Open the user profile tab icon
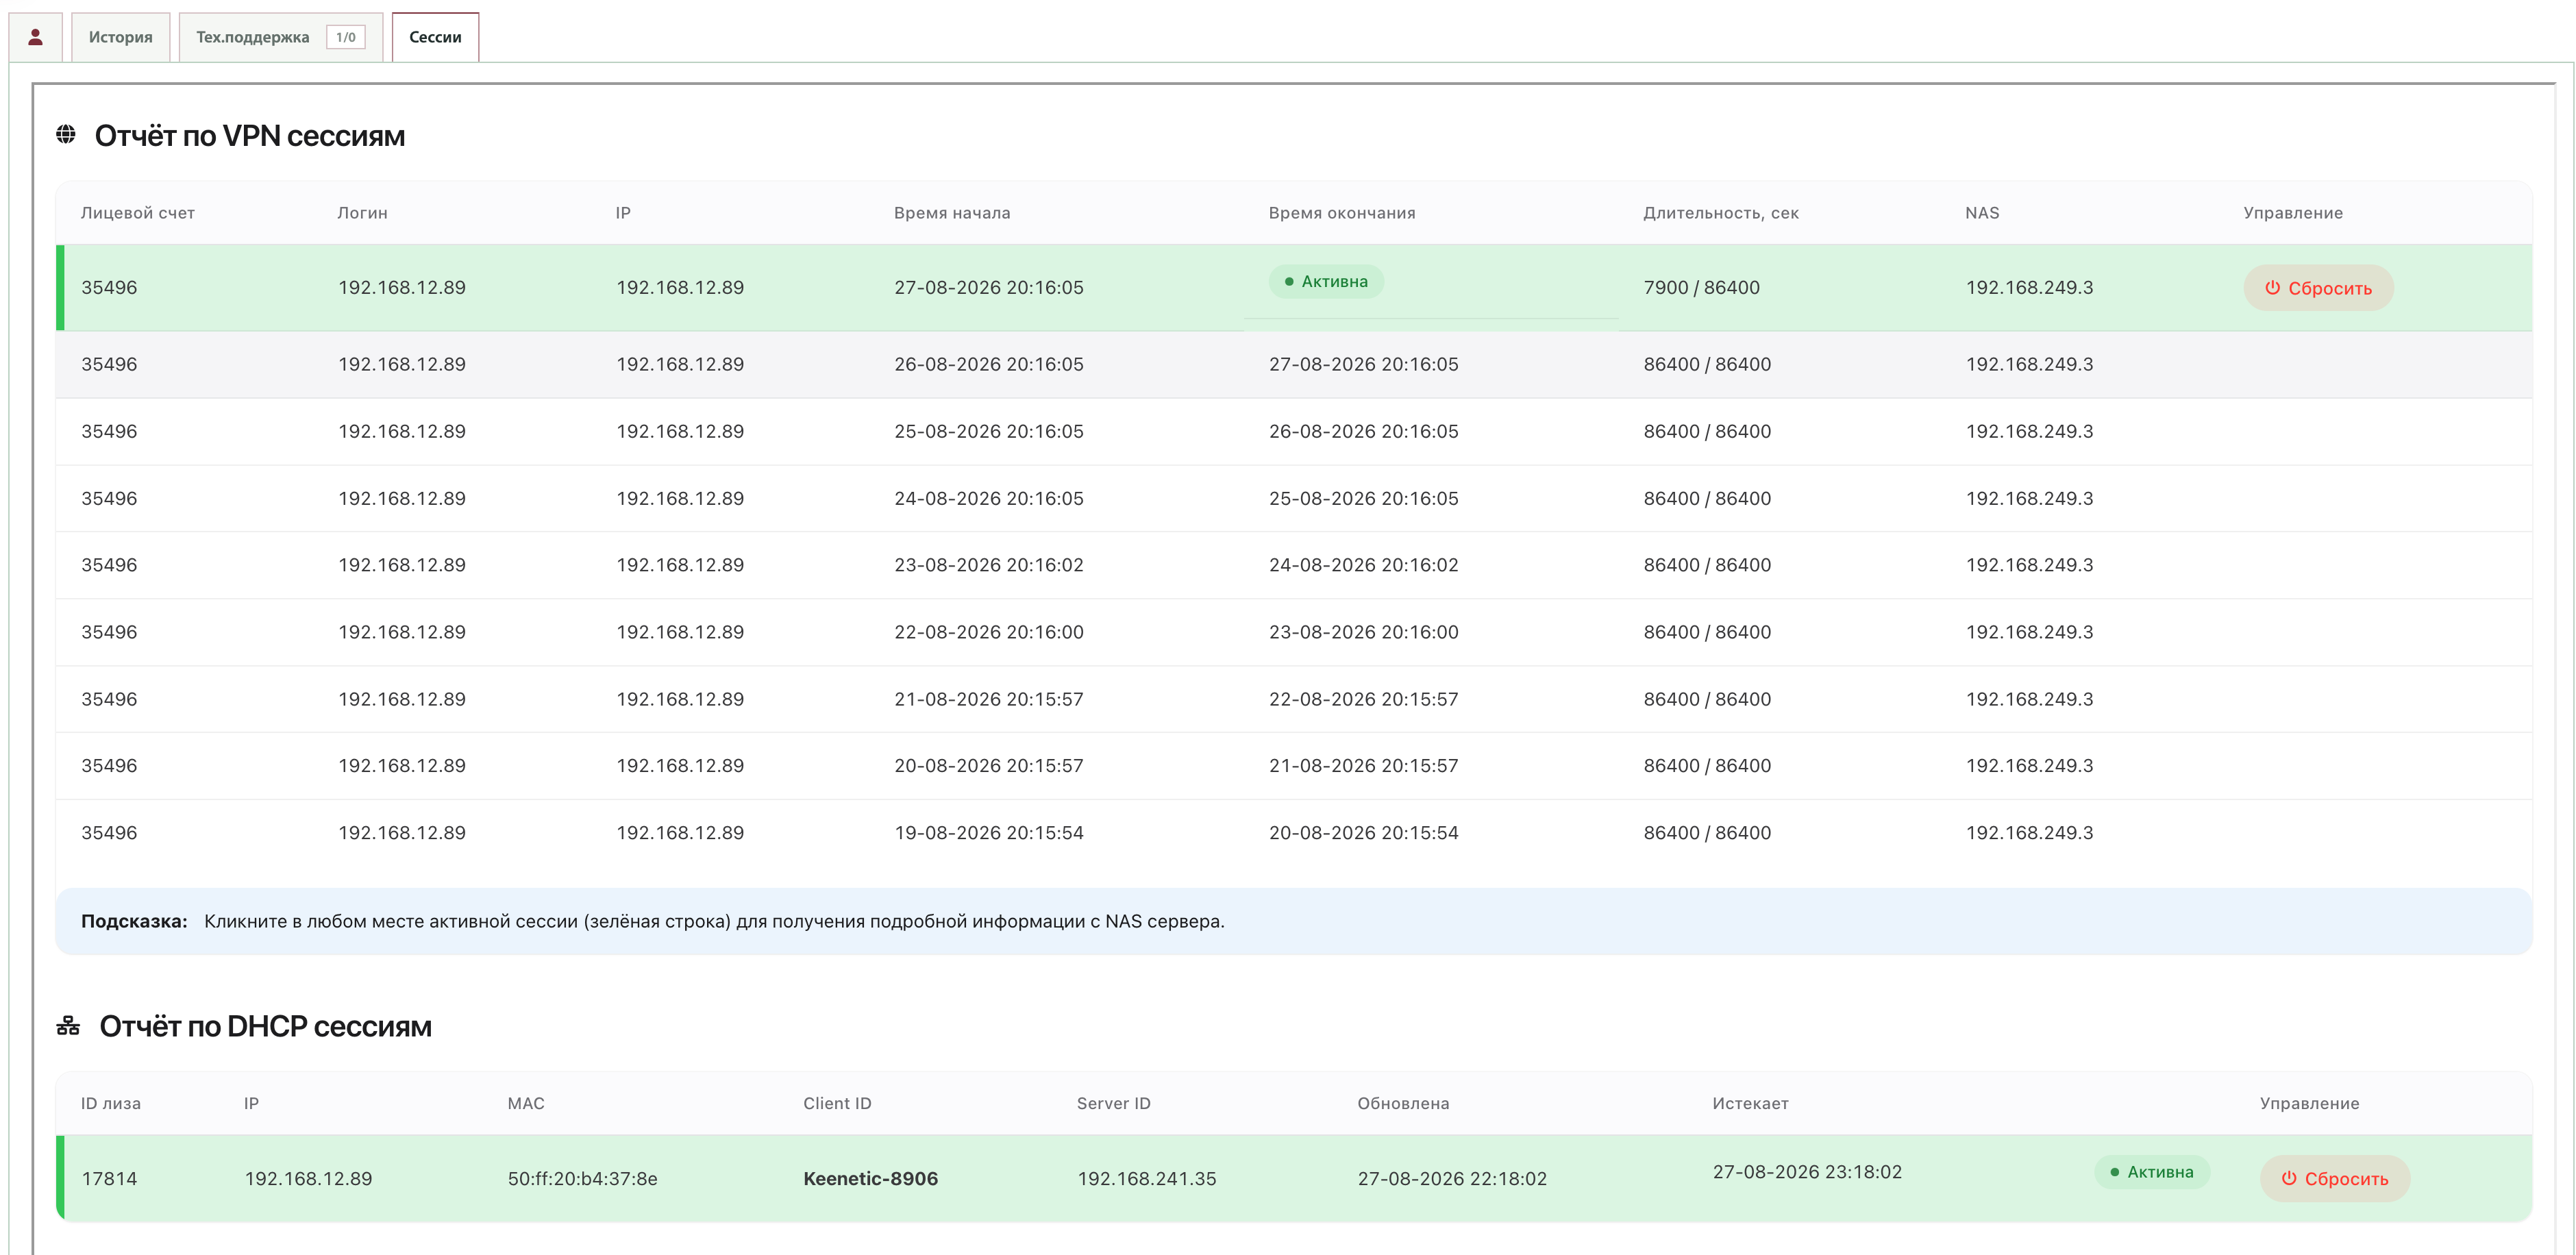Viewport: 2576px width, 1255px height. [35, 37]
